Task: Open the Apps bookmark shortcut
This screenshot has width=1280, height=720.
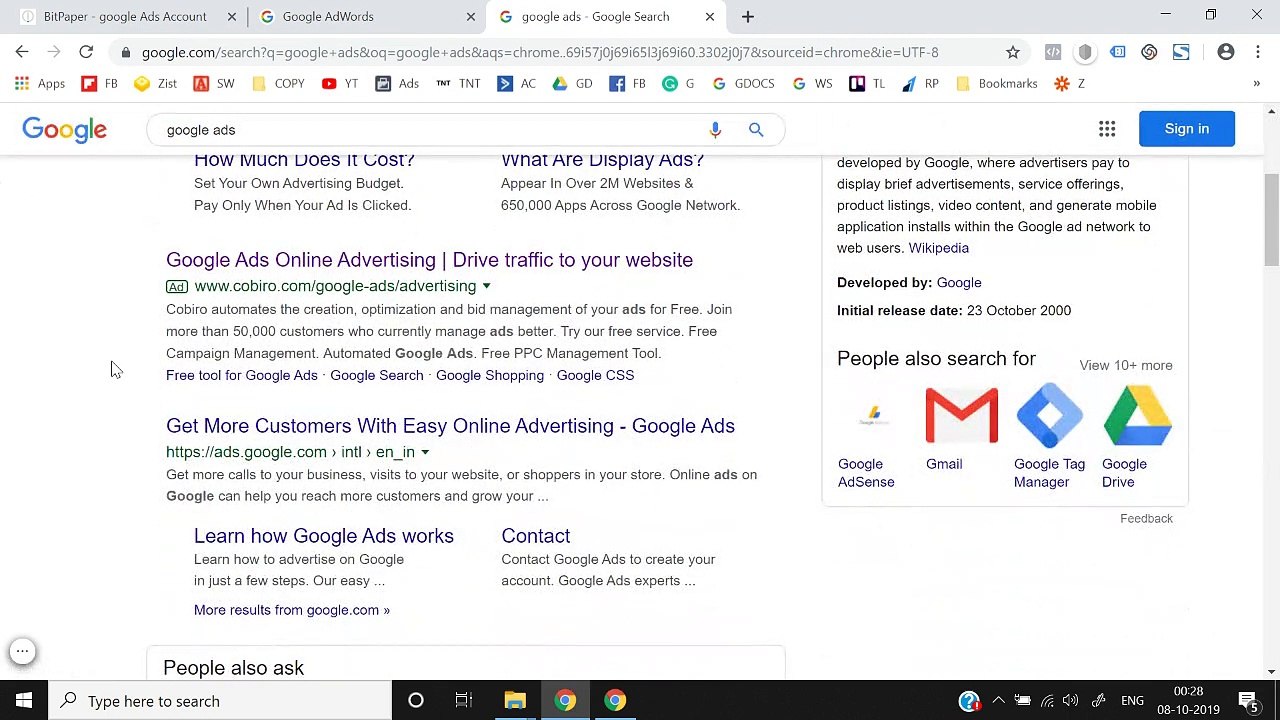Action: (x=40, y=84)
